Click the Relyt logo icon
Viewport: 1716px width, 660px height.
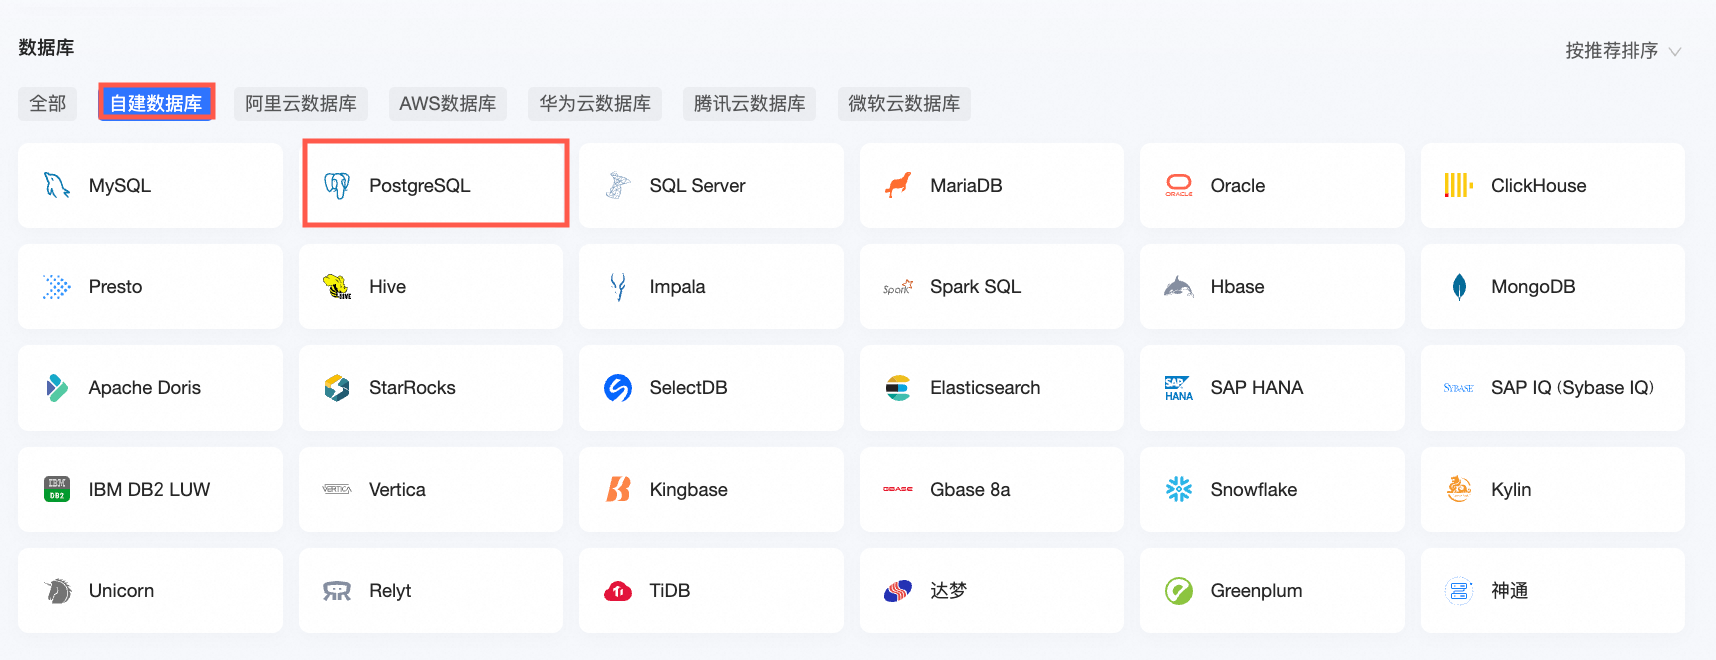337,591
